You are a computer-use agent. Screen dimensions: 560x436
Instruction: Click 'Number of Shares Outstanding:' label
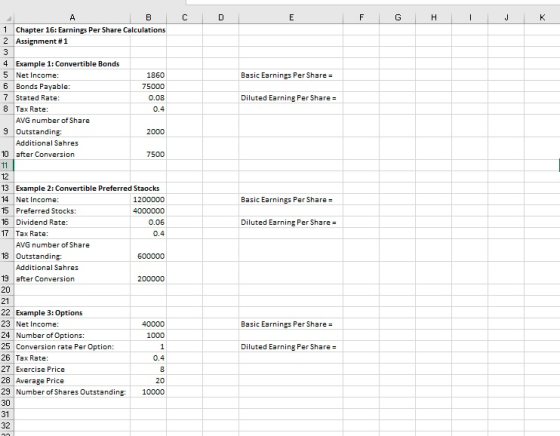(71, 392)
